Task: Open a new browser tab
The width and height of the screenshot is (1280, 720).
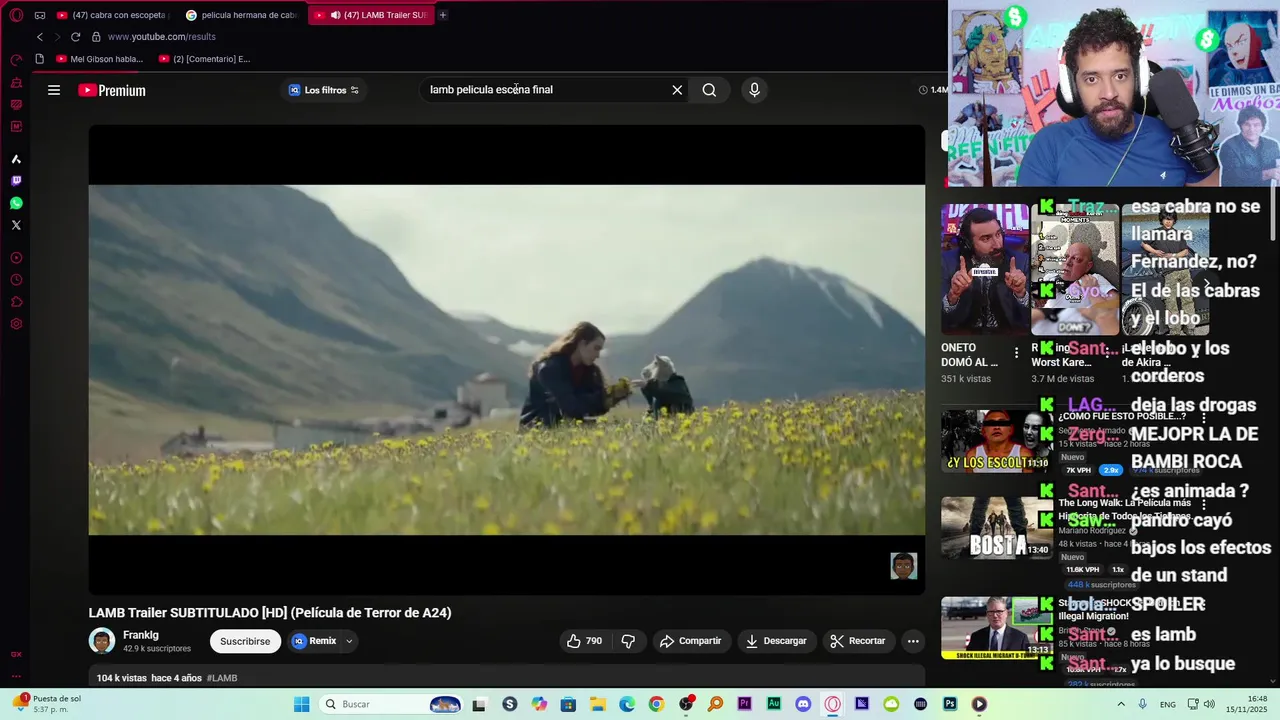Action: 443,15
